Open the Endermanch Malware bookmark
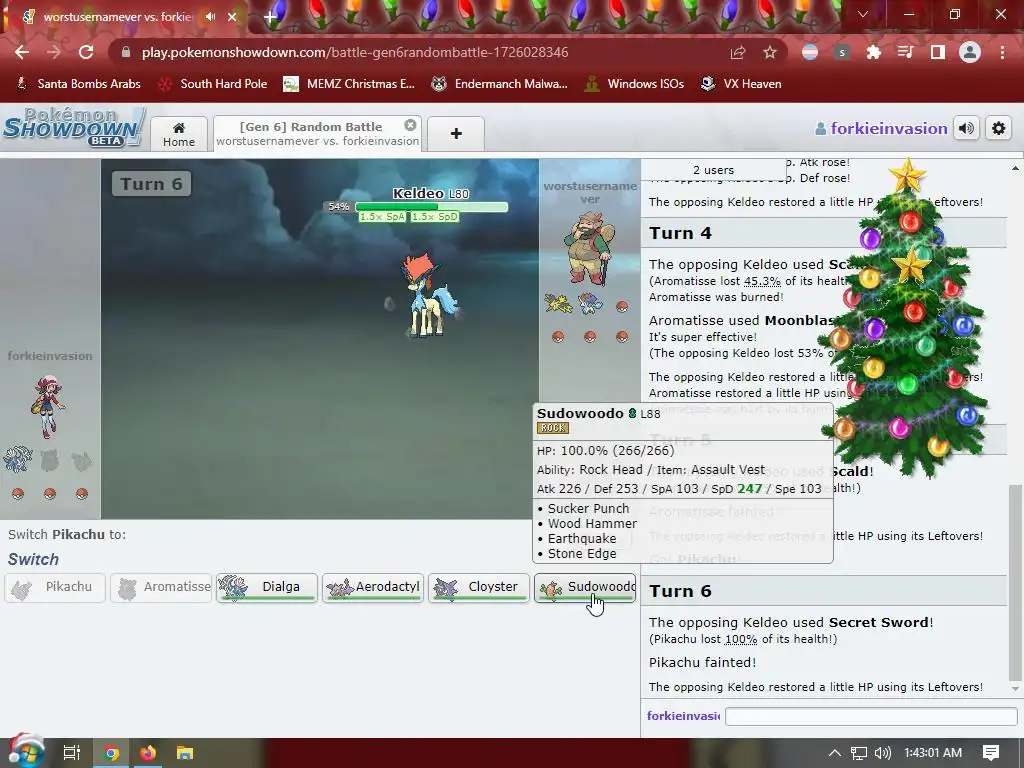The height and width of the screenshot is (768, 1024). pyautogui.click(x=500, y=84)
